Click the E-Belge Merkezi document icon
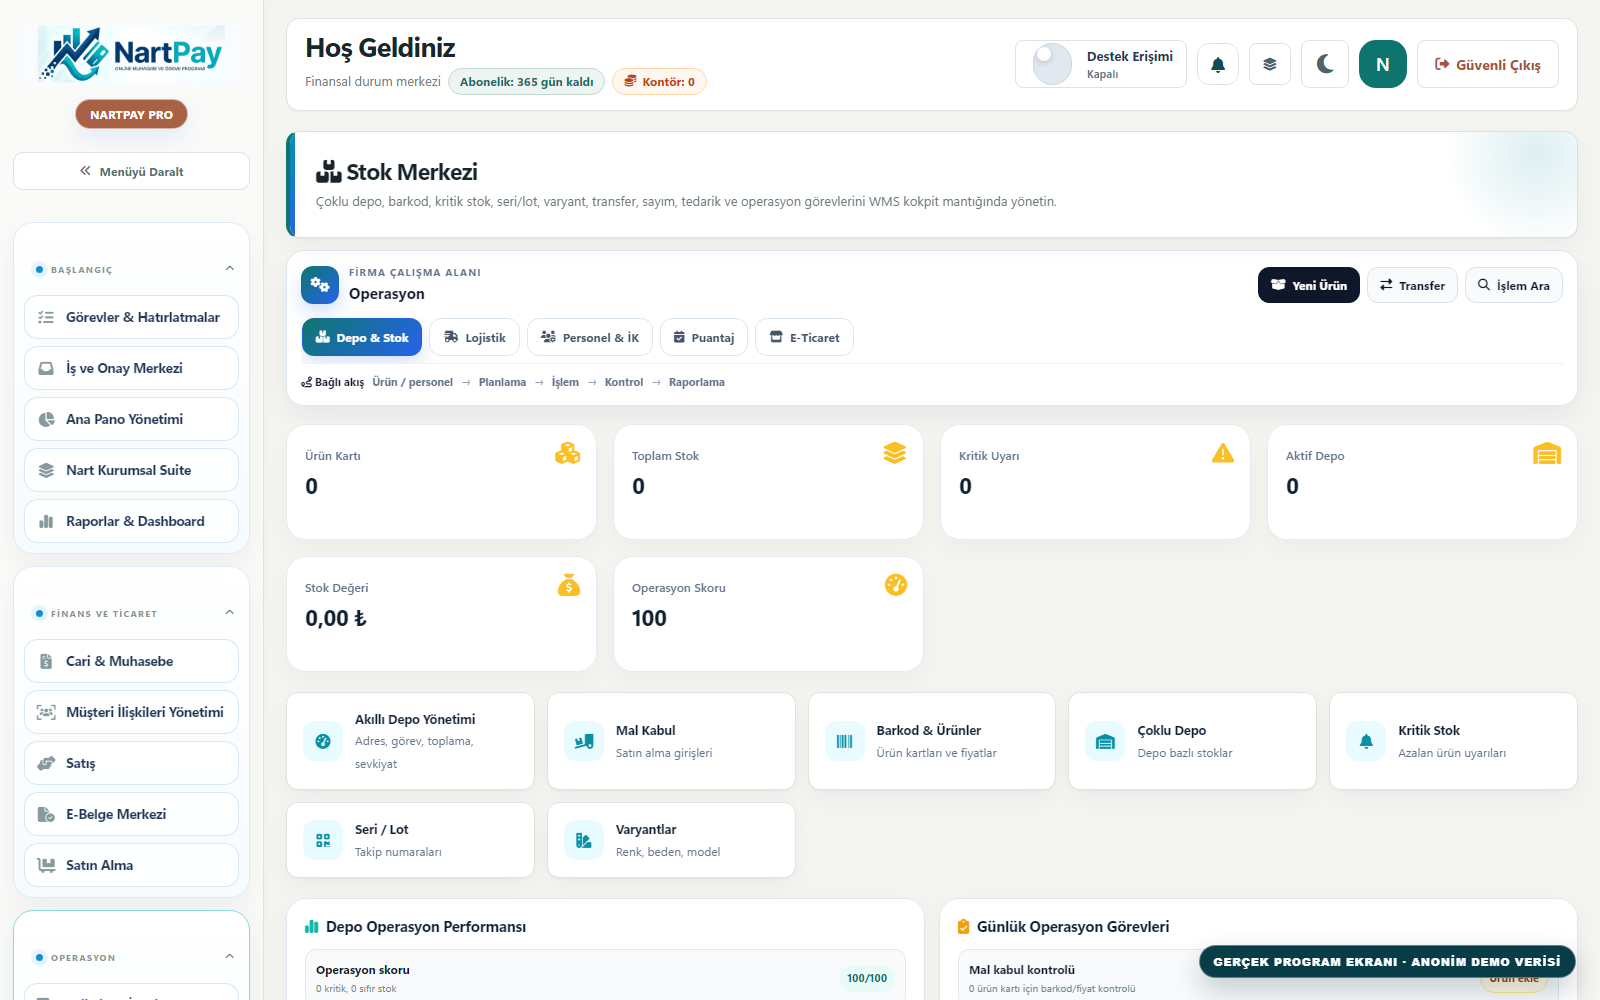 click(x=46, y=814)
